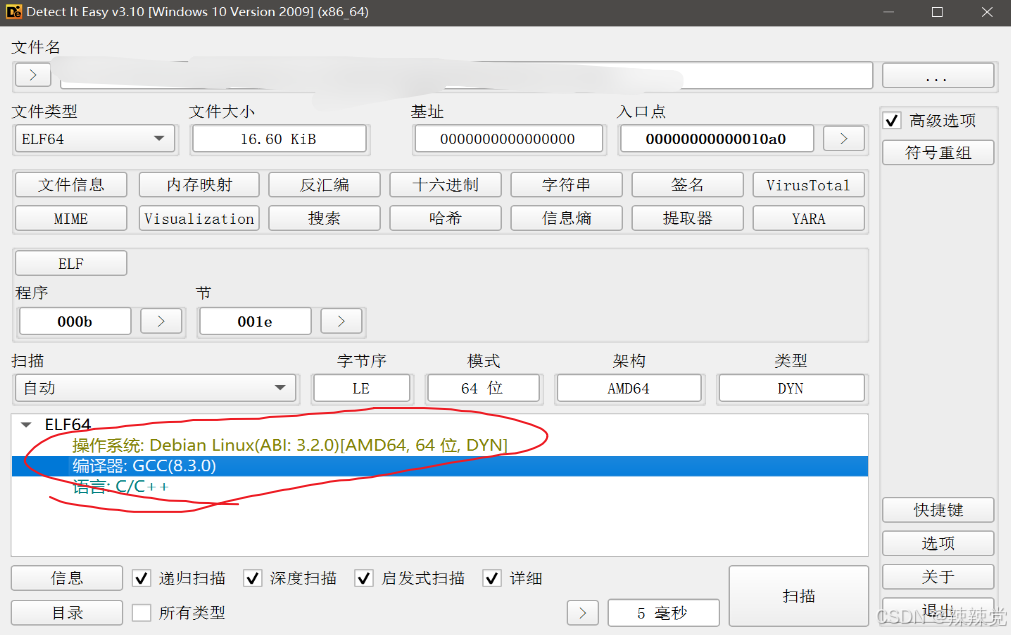Click the 签名 button
This screenshot has height=635, width=1011.
point(687,185)
